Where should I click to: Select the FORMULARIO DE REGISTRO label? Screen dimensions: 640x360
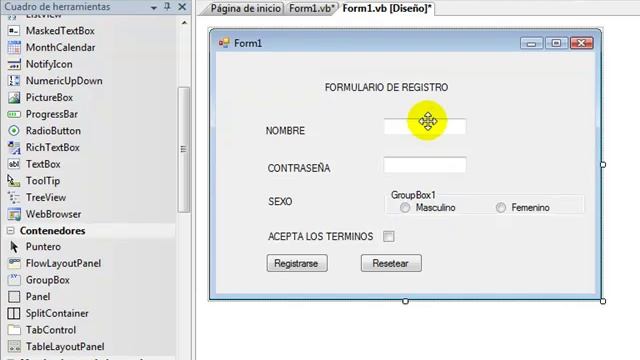tap(387, 87)
